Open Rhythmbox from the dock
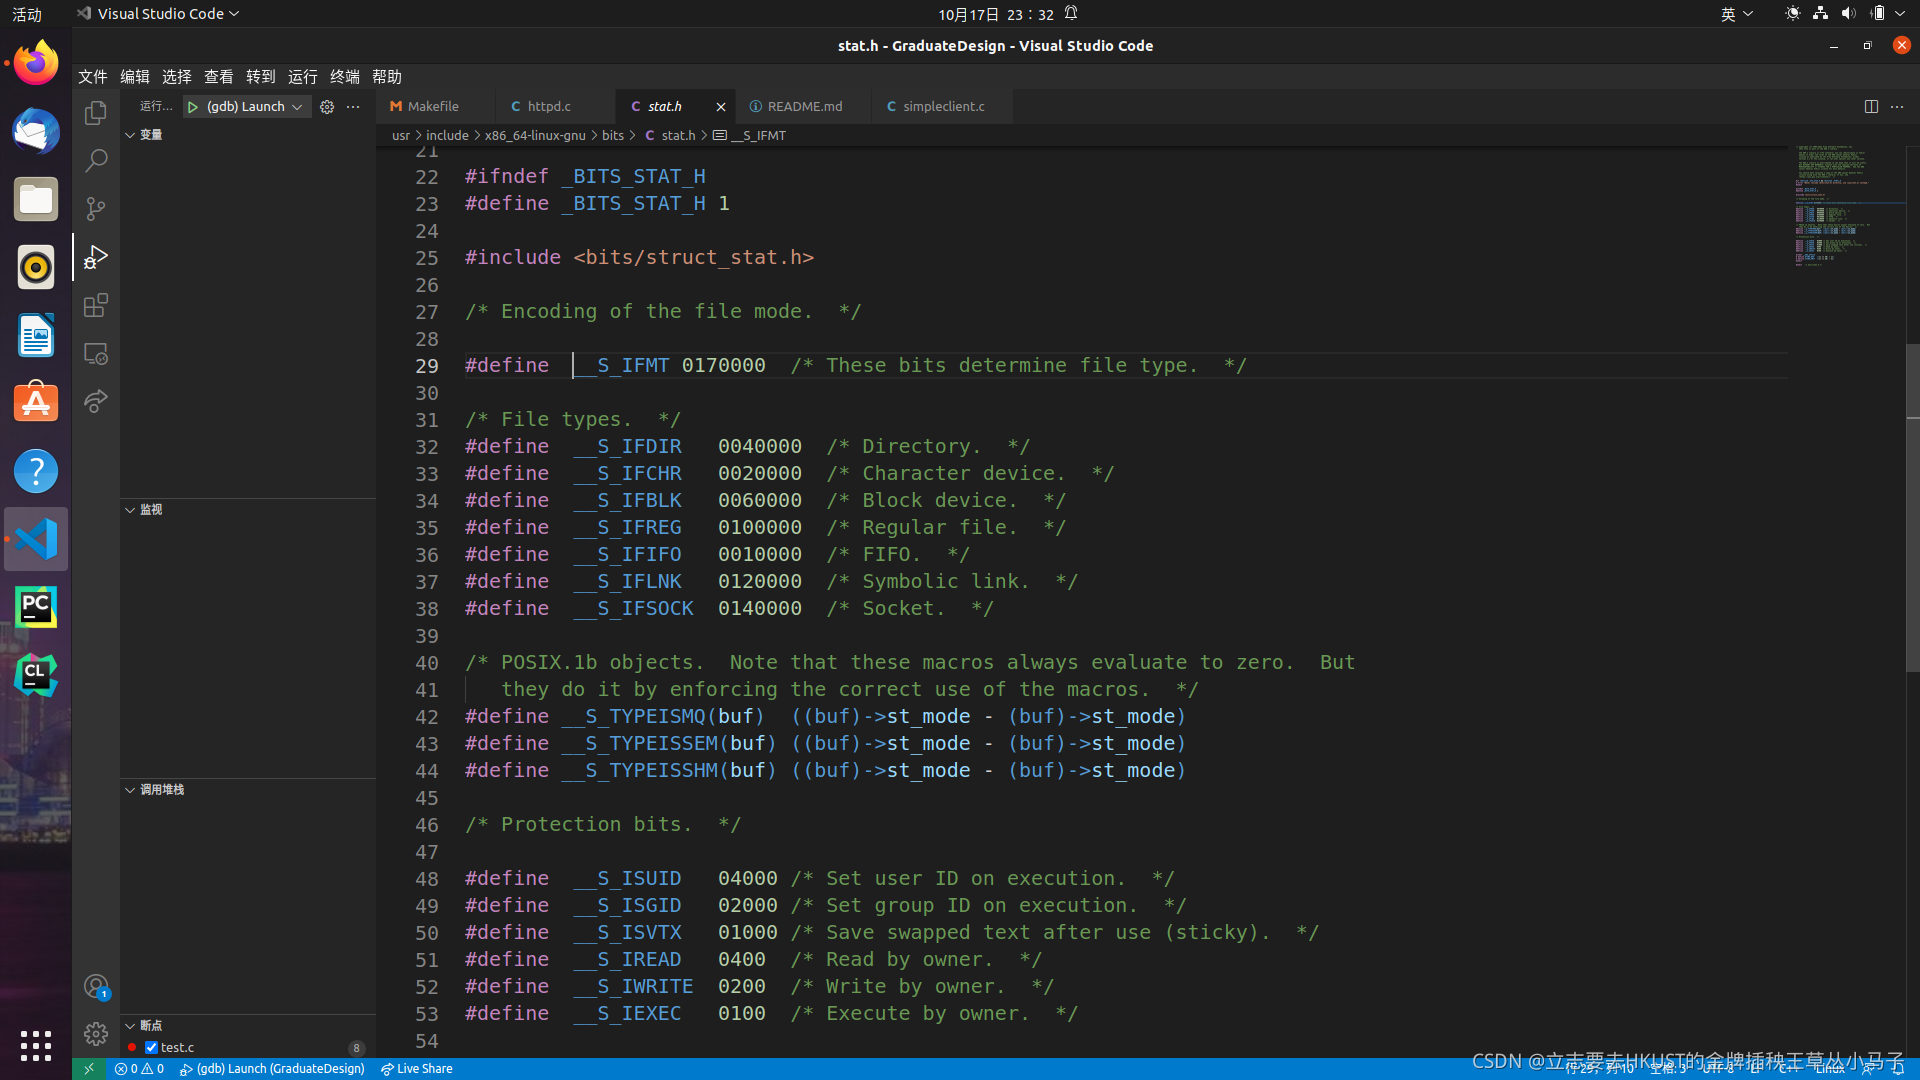 36,268
